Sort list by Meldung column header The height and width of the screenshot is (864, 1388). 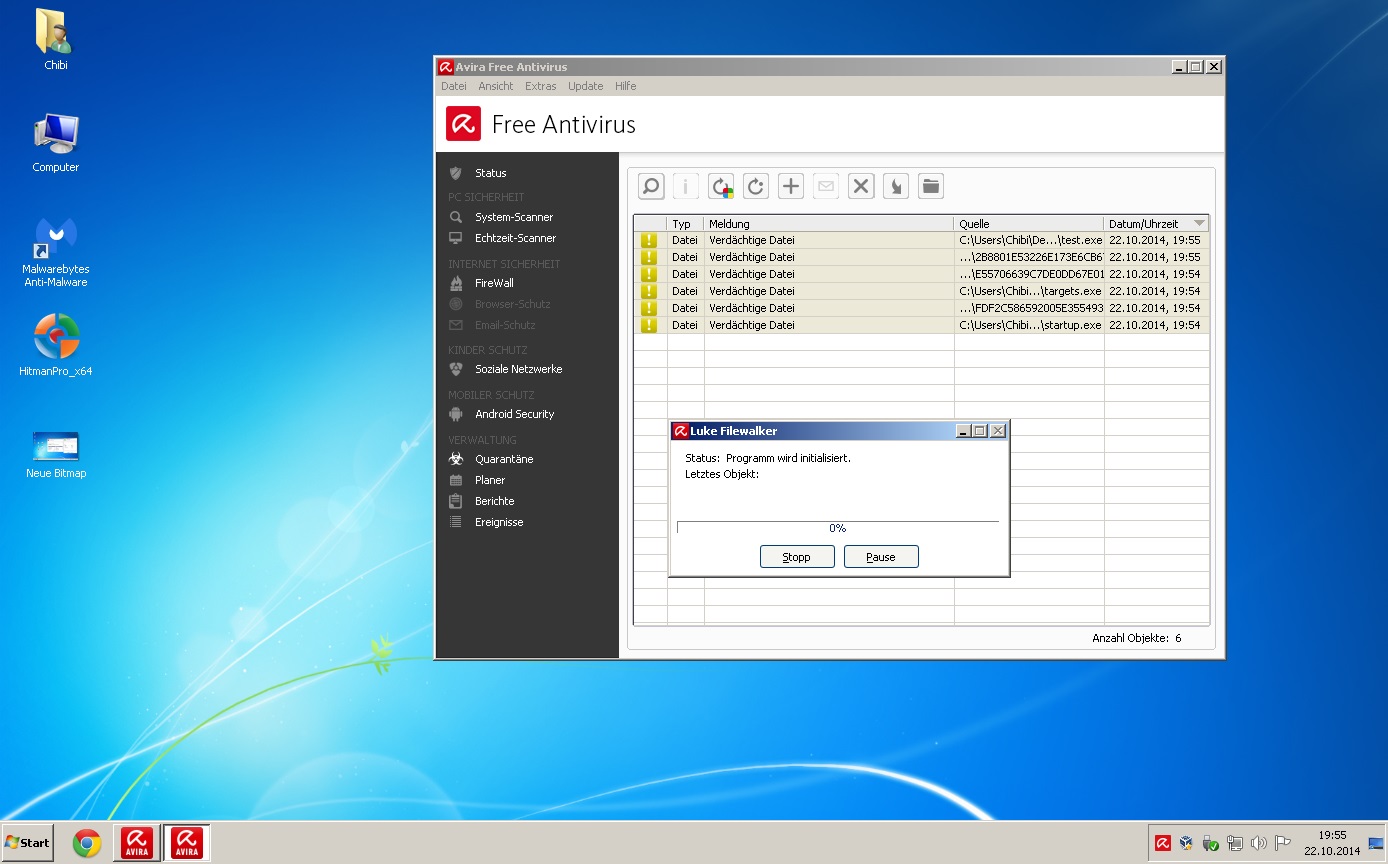pyautogui.click(x=829, y=224)
